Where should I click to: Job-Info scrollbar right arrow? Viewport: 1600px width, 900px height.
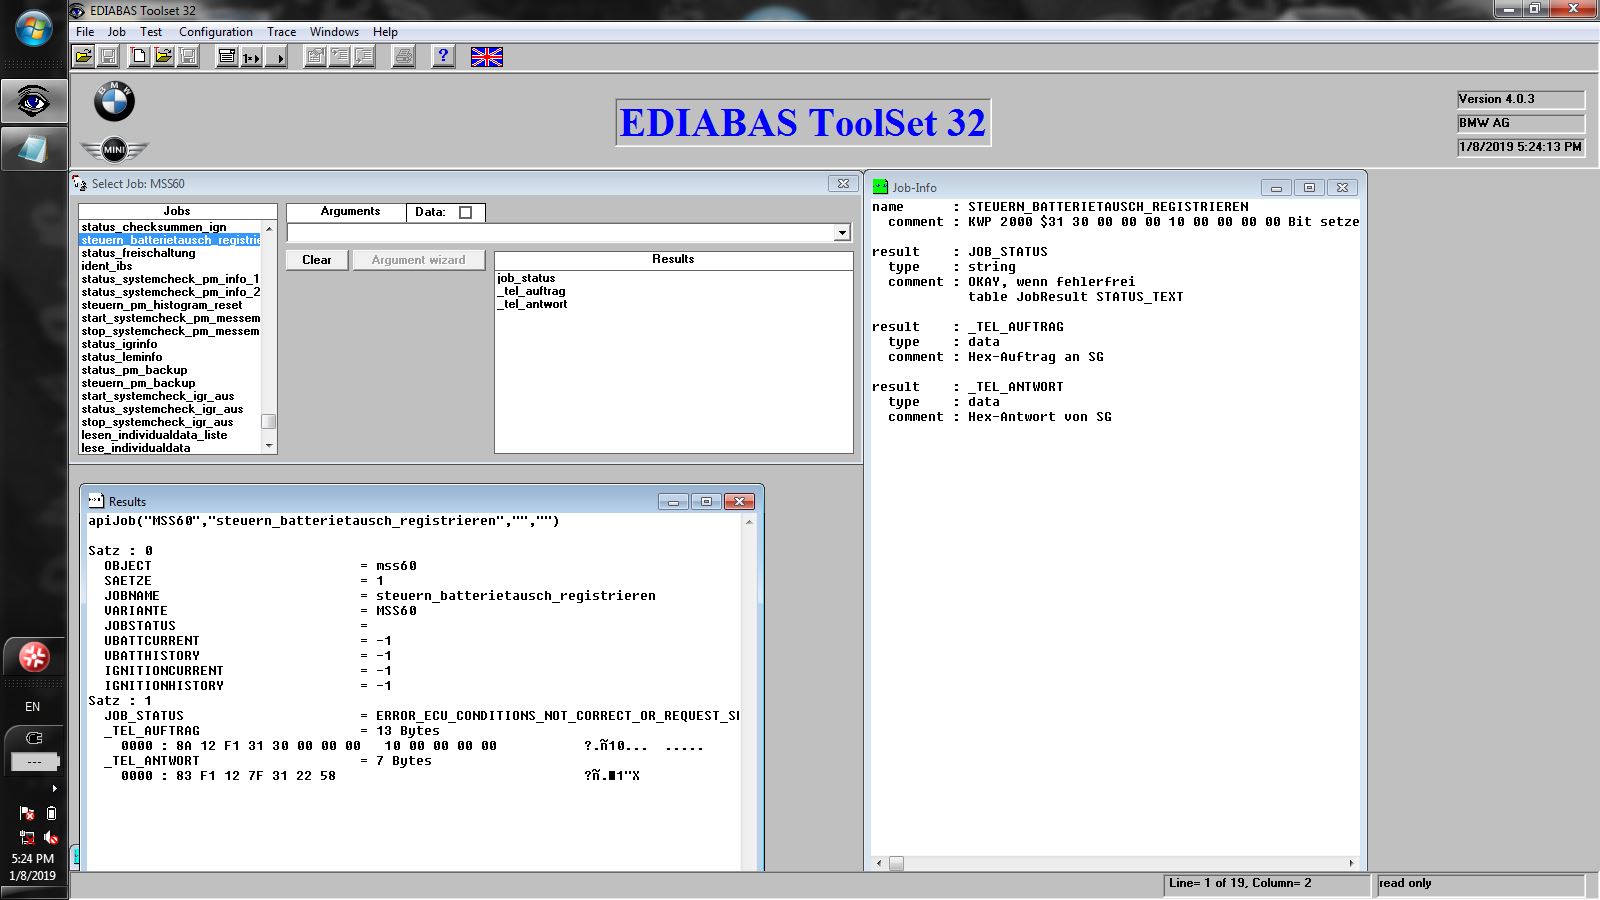(x=1352, y=864)
